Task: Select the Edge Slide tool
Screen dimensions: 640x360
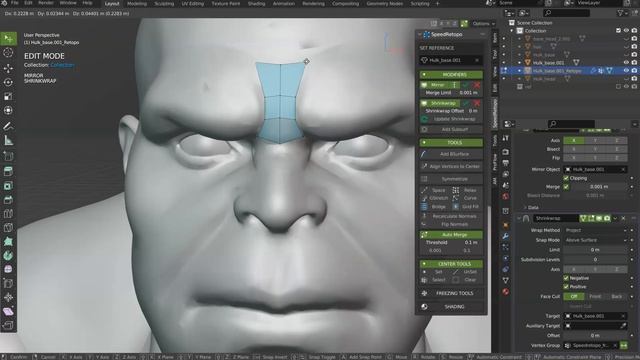Action: coord(8,283)
